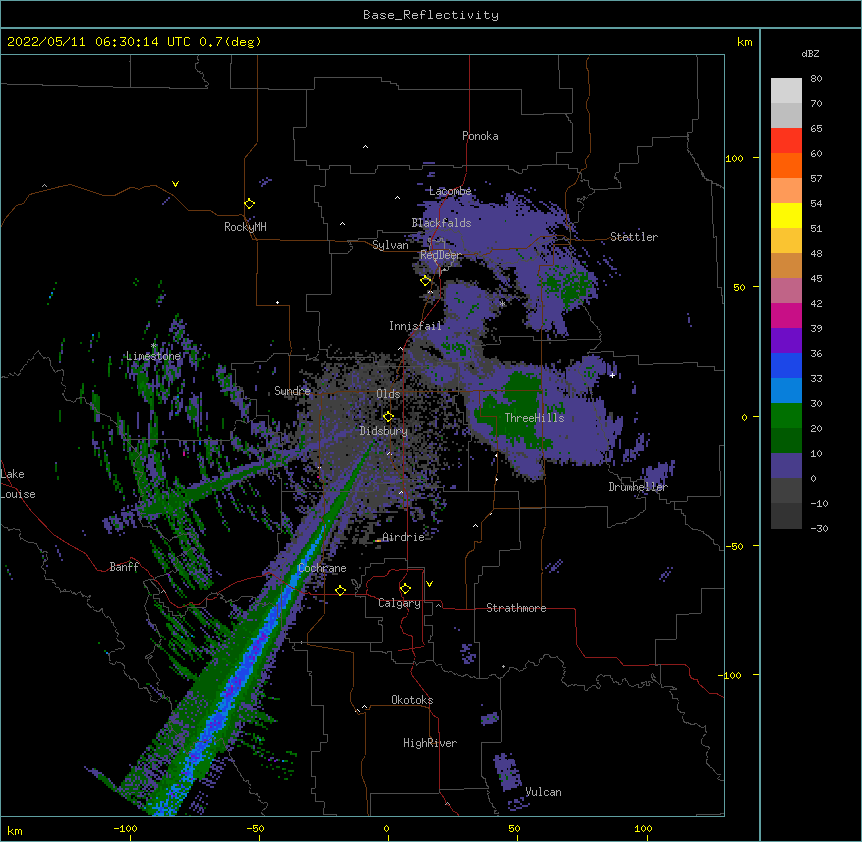Image resolution: width=862 pixels, height=842 pixels.
Task: Click the Calgary label
Action: [x=399, y=603]
